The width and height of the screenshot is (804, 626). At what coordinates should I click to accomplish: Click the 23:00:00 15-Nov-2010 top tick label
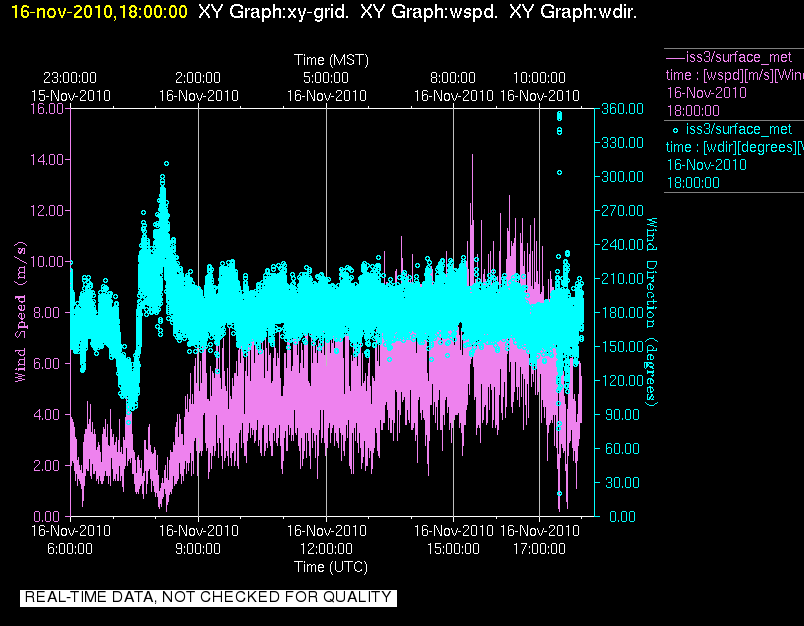[70, 87]
